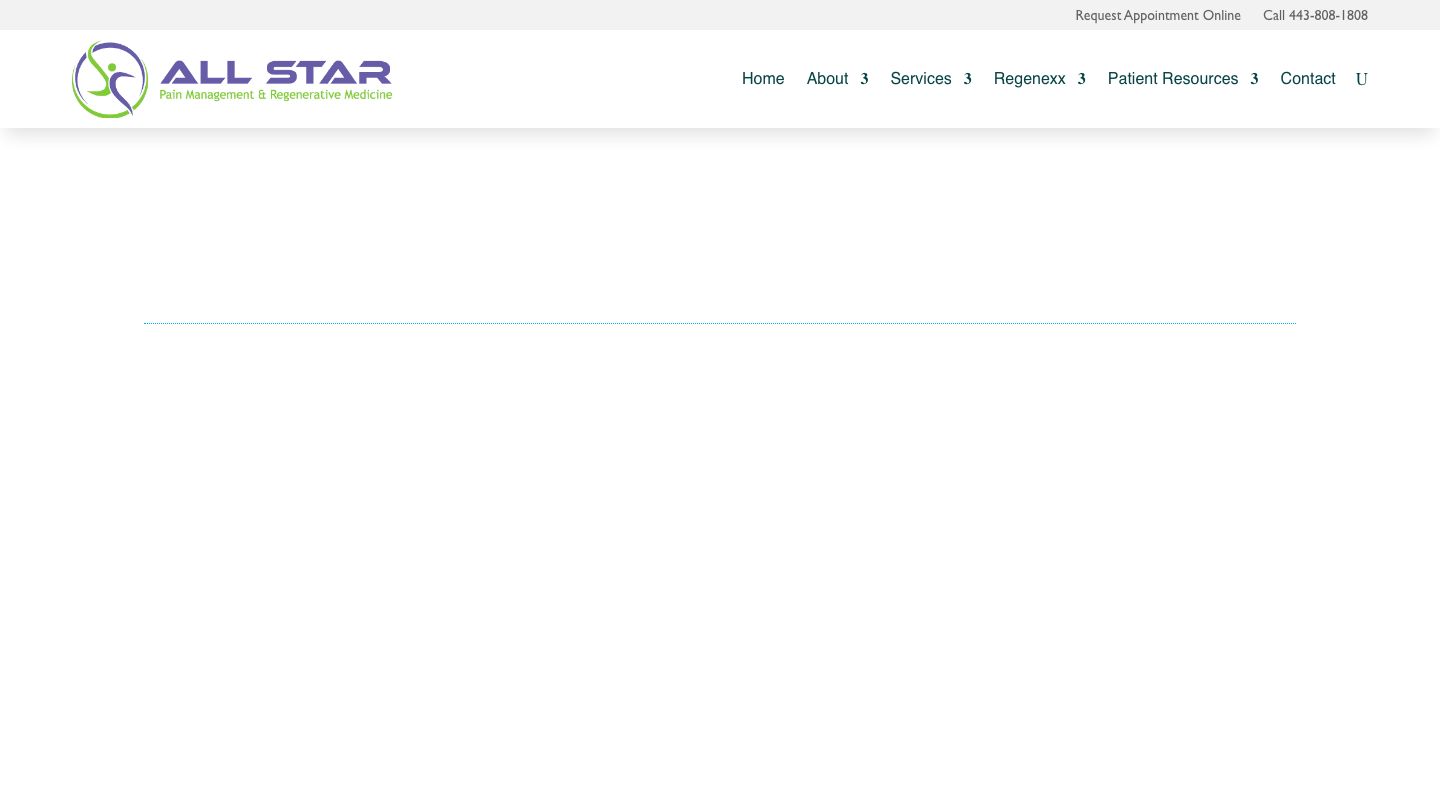Expand the Patient Resources submenu arrow
Viewport: 1440px width, 810px height.
pyautogui.click(x=1254, y=79)
